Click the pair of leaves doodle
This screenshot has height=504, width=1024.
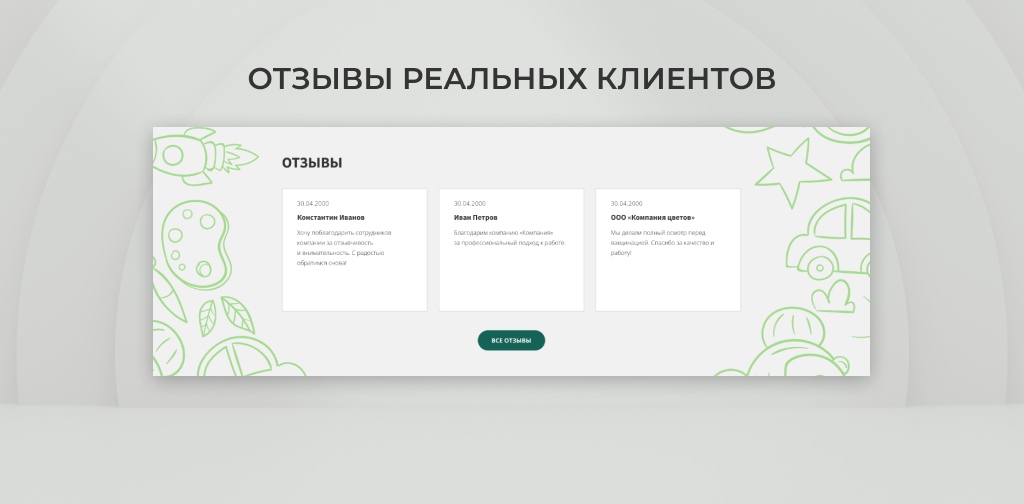click(222, 316)
